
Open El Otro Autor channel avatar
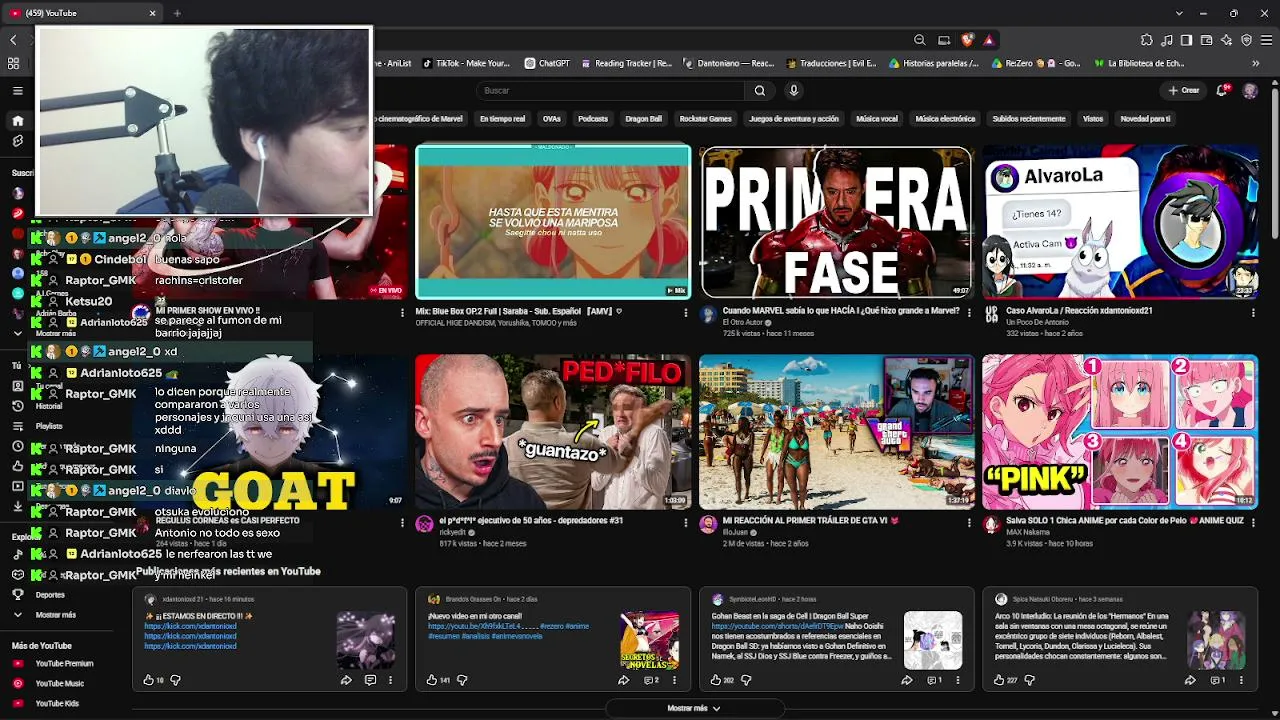click(709, 314)
